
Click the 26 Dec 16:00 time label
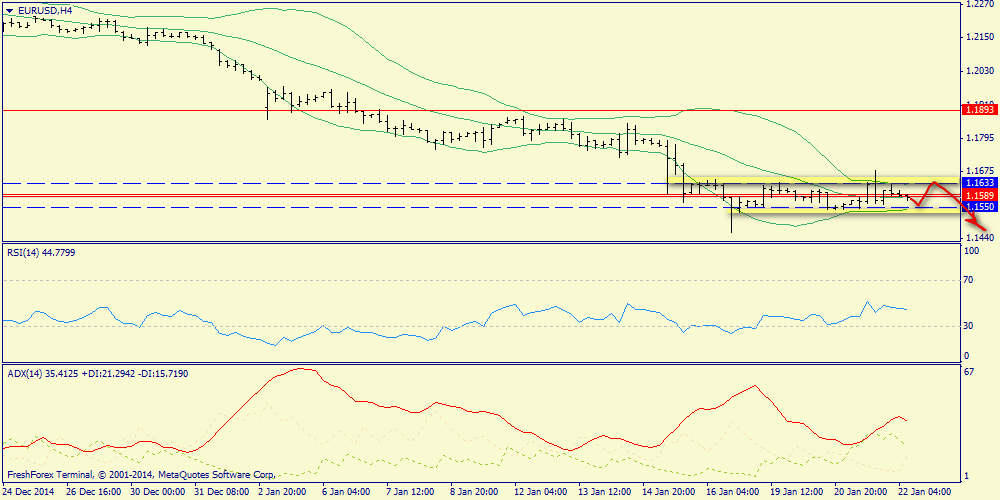[95, 492]
